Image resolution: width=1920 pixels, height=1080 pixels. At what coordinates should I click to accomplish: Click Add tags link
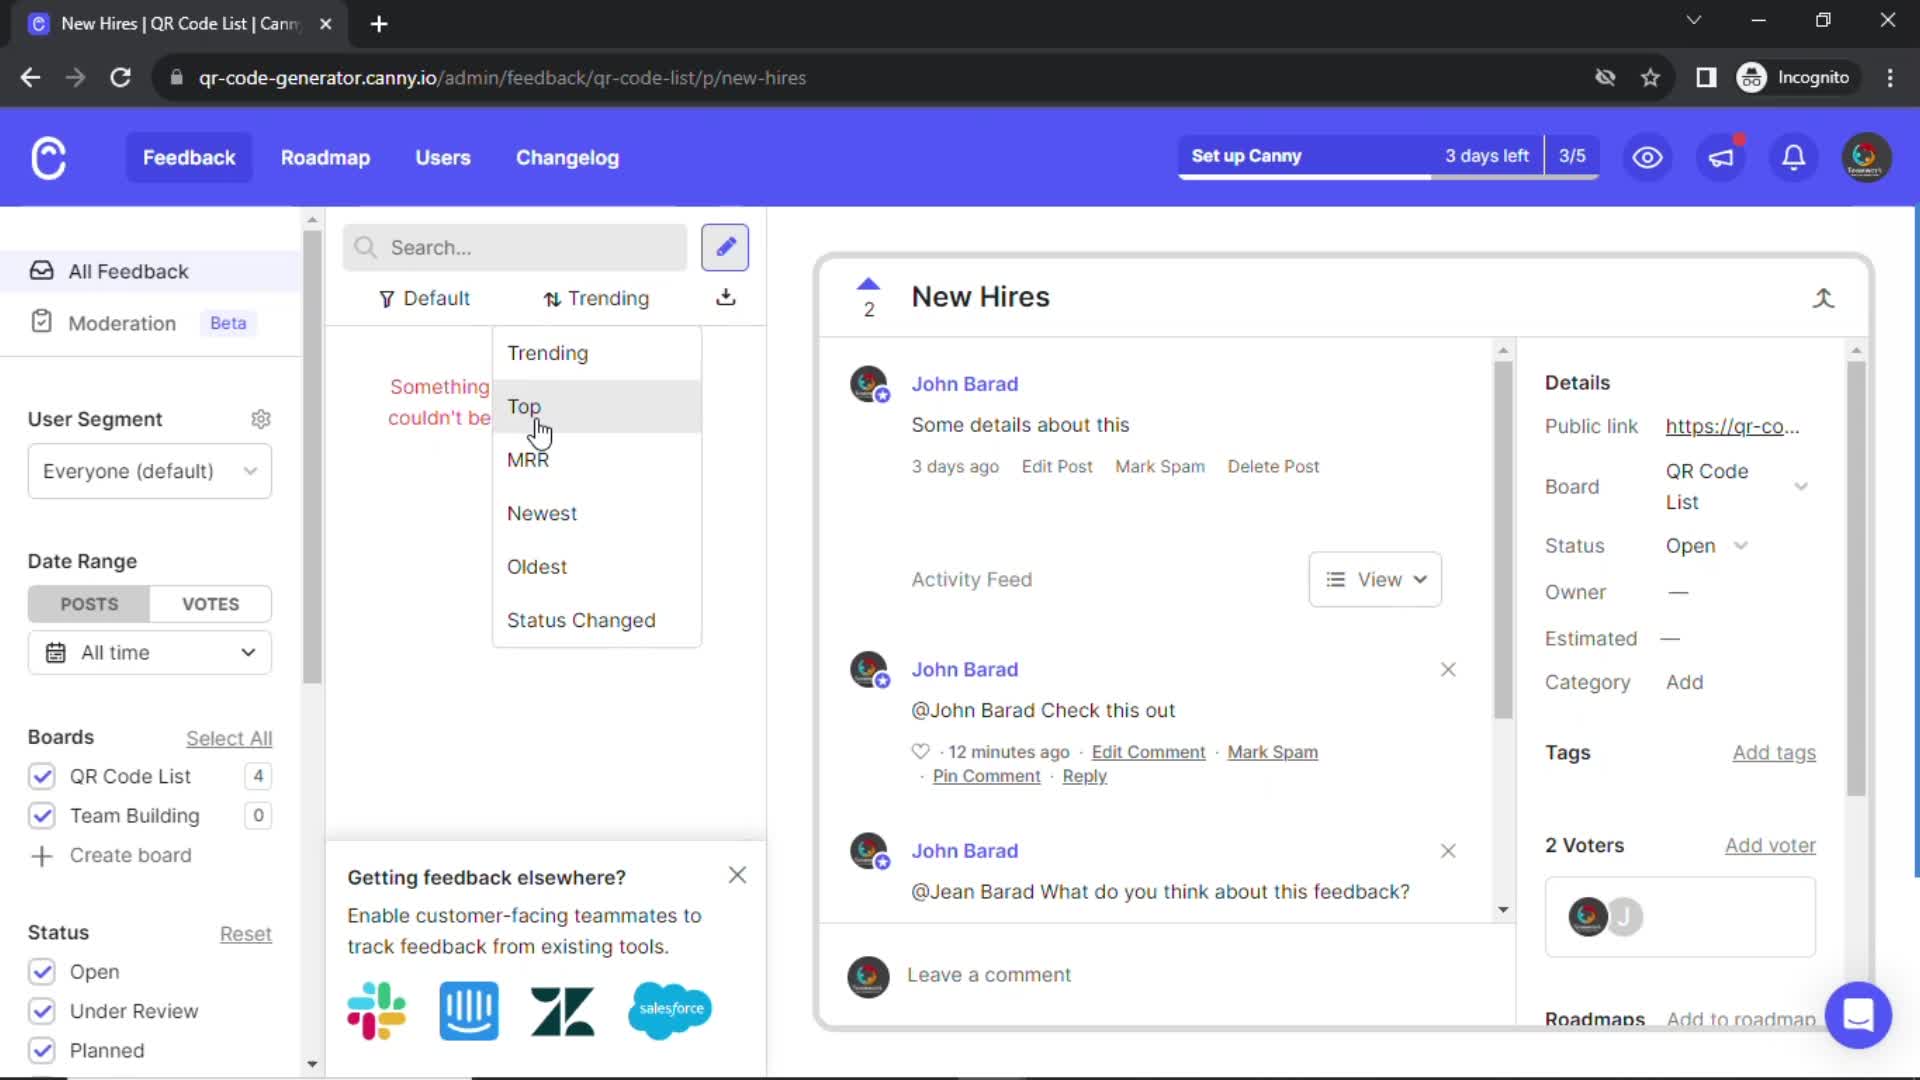(x=1774, y=753)
